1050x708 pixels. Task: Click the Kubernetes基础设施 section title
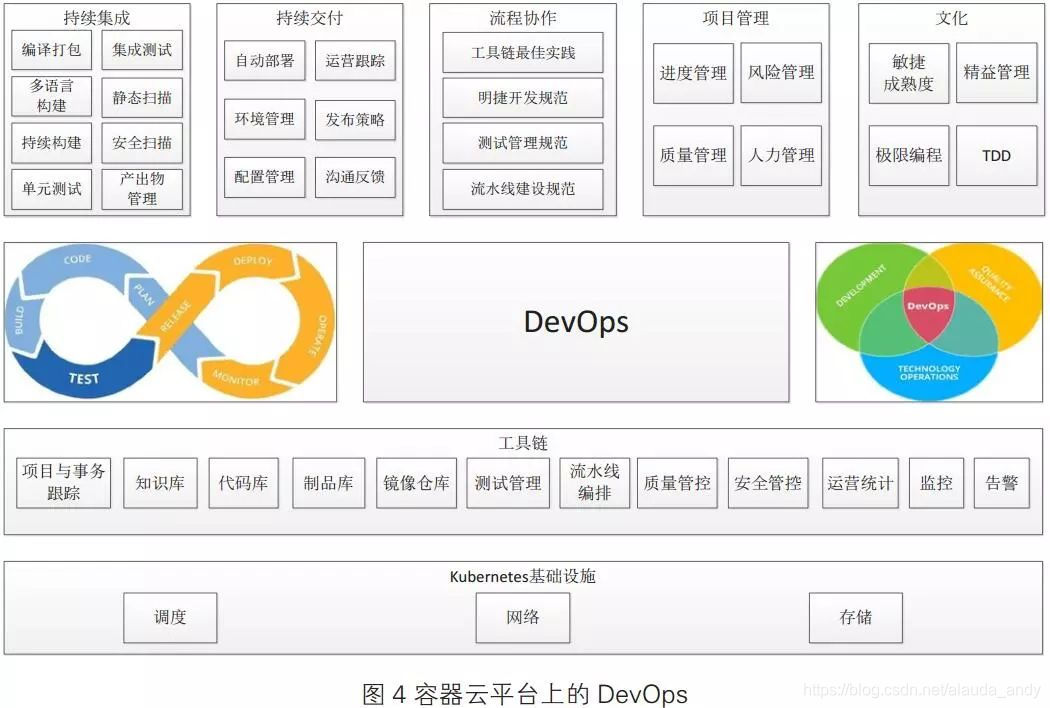coord(523,576)
